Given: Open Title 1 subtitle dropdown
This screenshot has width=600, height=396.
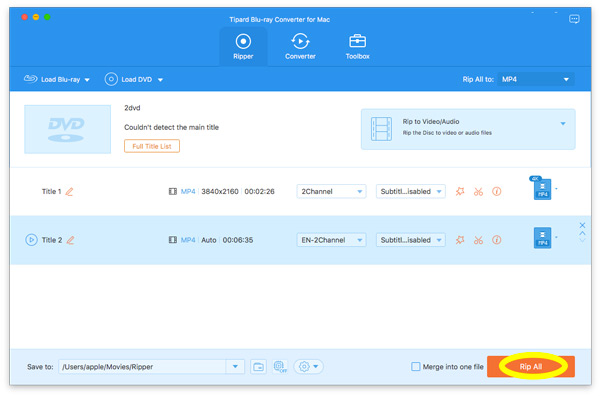Looking at the screenshot, I should pos(411,191).
